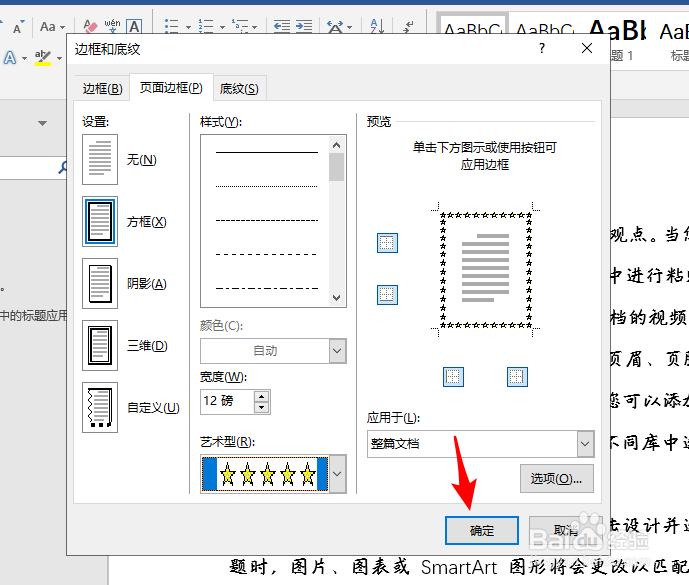This screenshot has height=585, width=689.
Task: Switch to the 页面边框(P) tab
Action: tap(171, 87)
